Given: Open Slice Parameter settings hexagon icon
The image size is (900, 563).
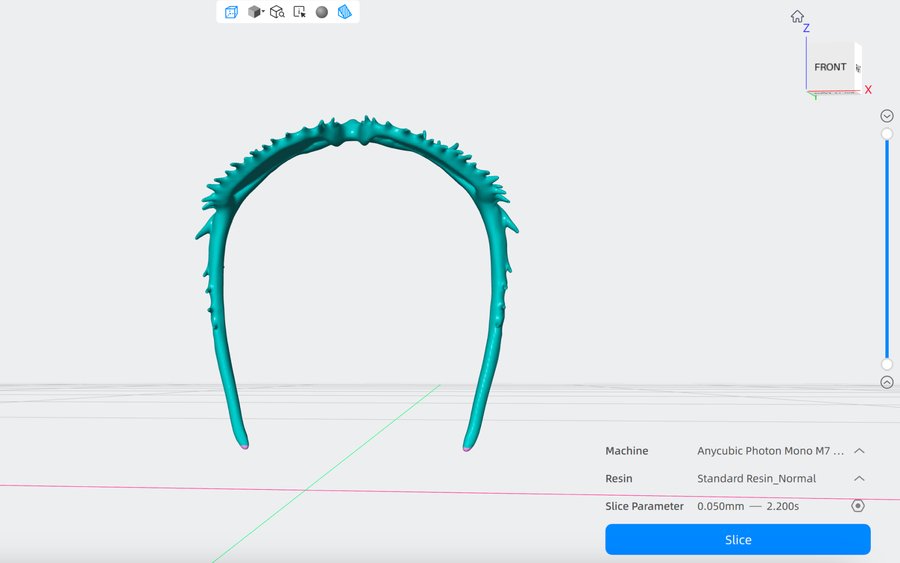Looking at the screenshot, I should click(858, 506).
